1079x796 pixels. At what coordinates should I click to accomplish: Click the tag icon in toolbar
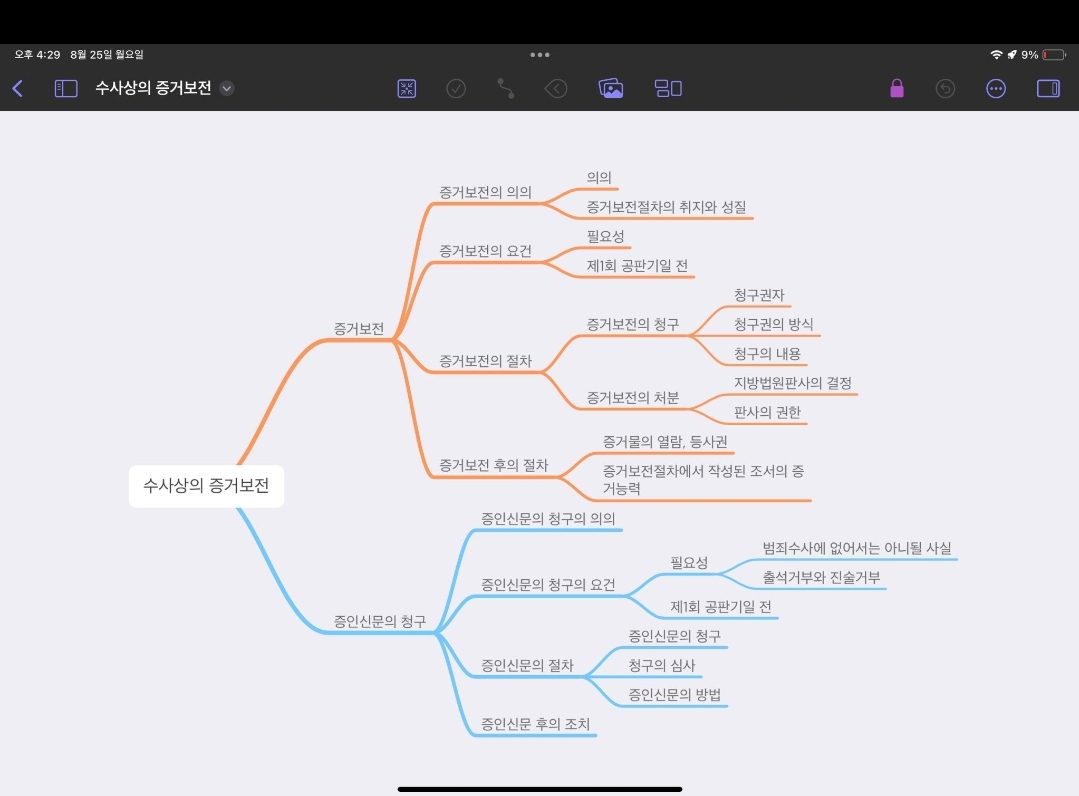[x=556, y=89]
